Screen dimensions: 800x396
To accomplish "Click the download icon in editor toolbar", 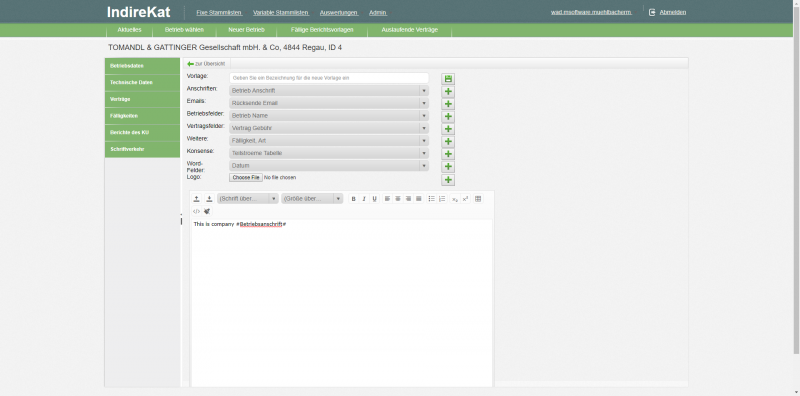I will click(209, 199).
